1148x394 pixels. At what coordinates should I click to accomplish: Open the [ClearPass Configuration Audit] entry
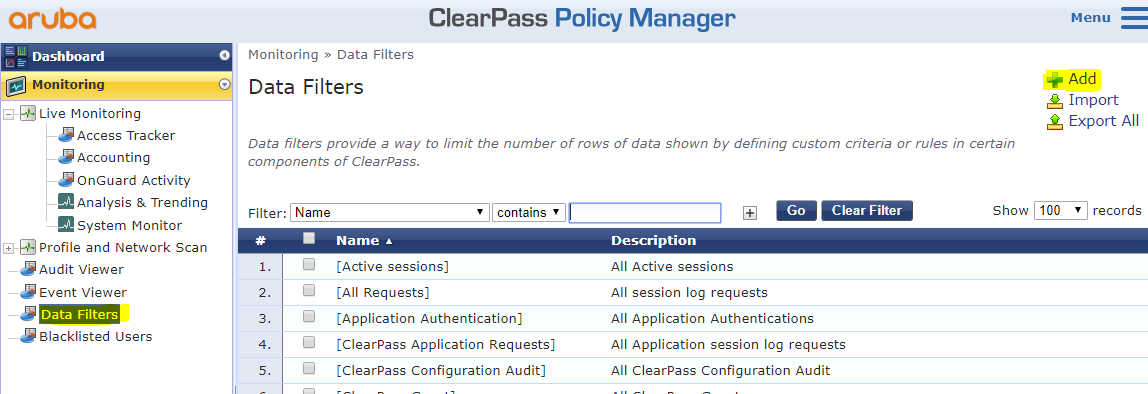441,371
